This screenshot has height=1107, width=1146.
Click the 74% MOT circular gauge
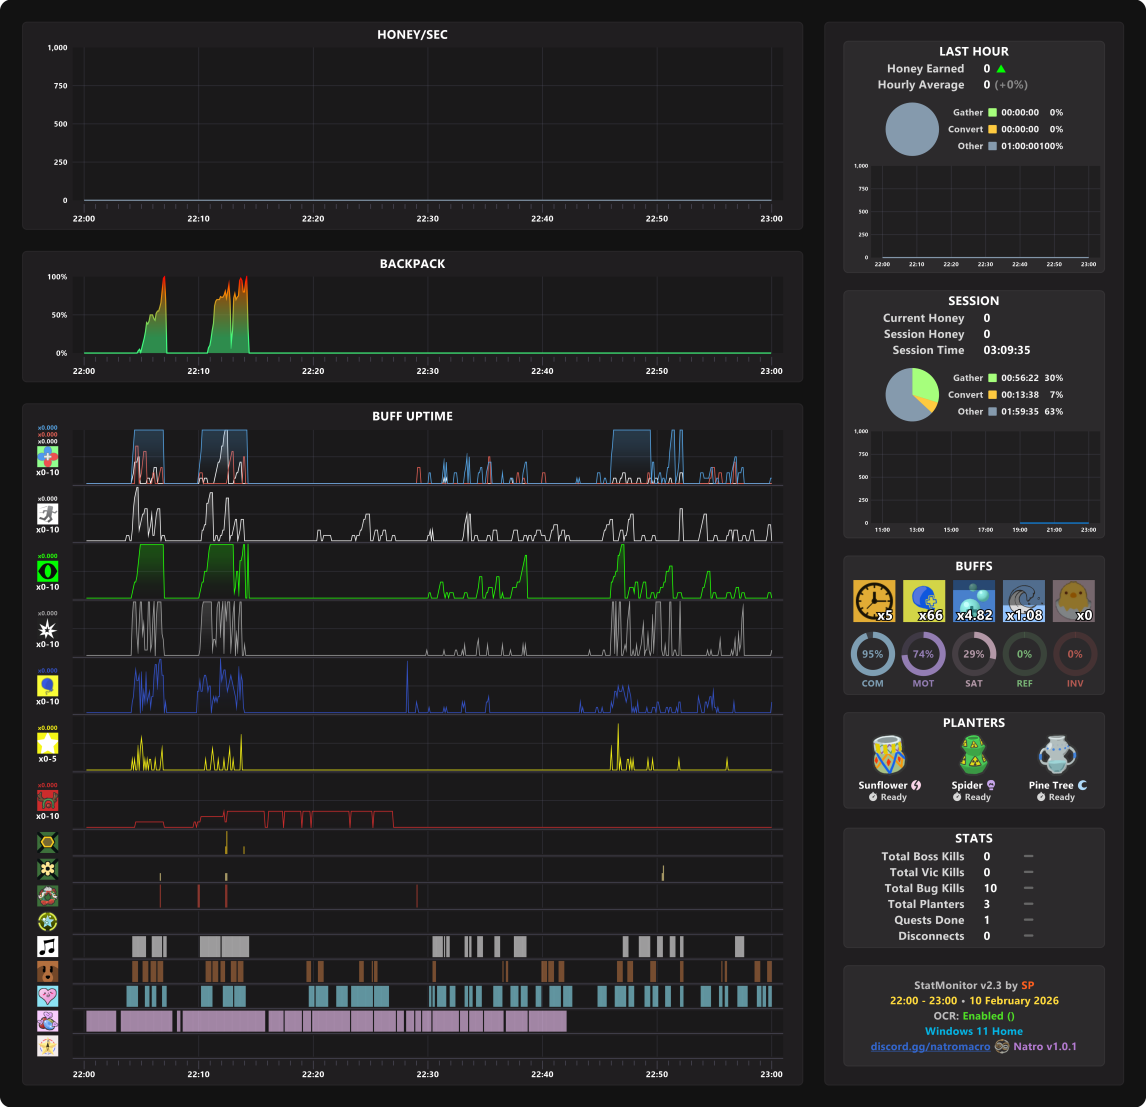click(x=923, y=655)
